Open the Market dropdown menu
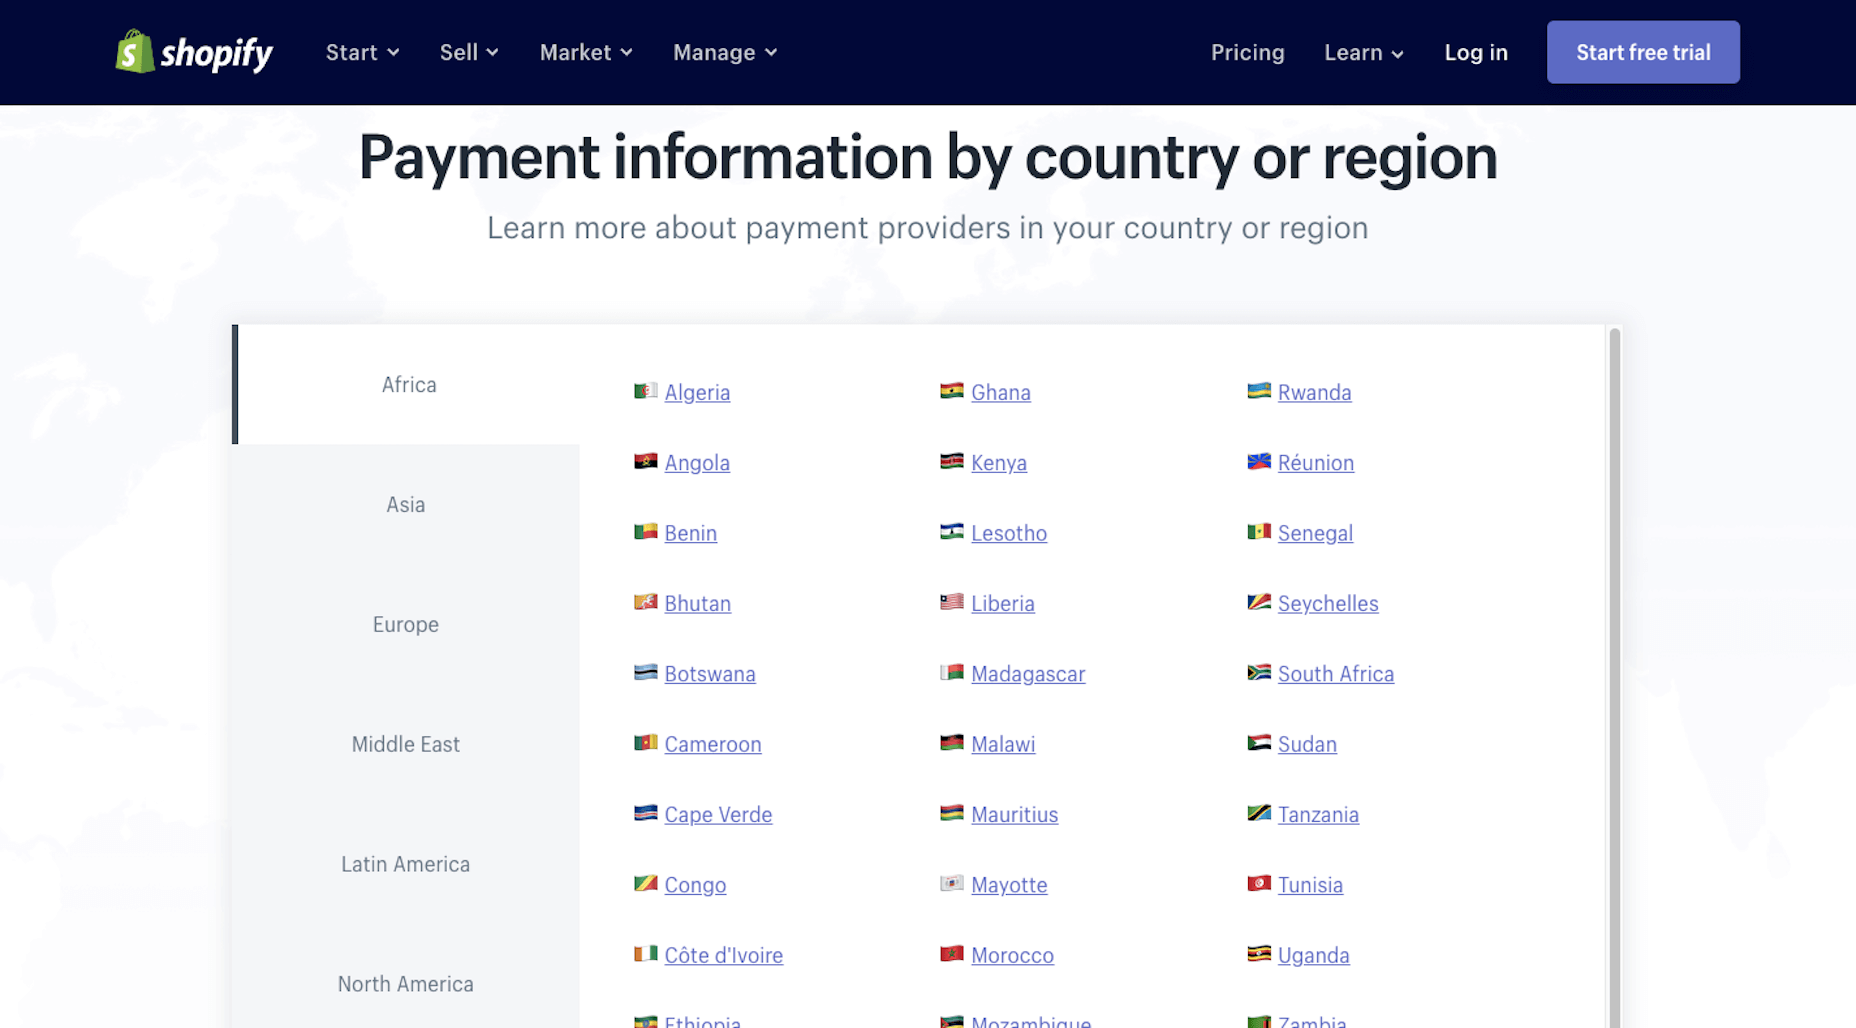 click(586, 52)
